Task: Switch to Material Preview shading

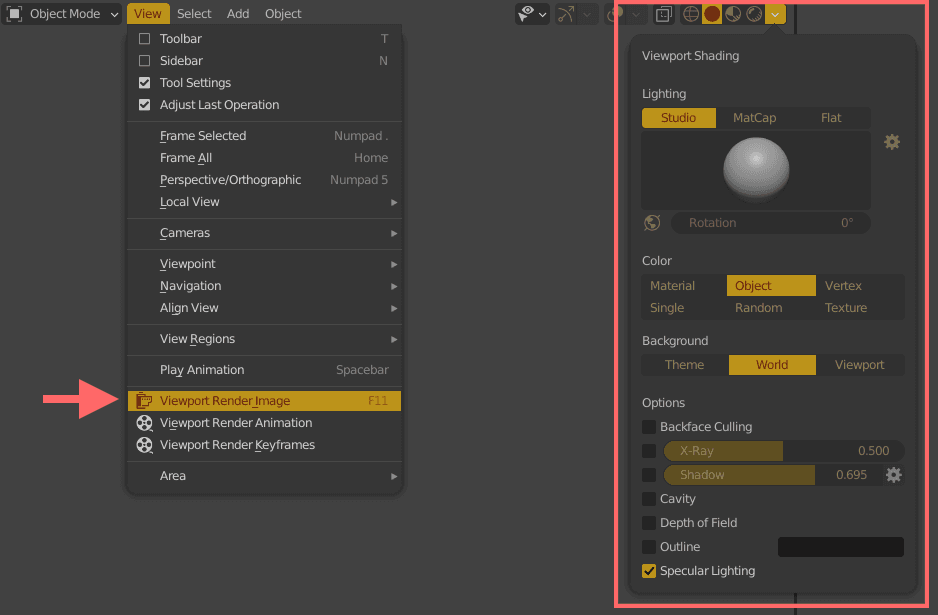Action: click(x=733, y=14)
